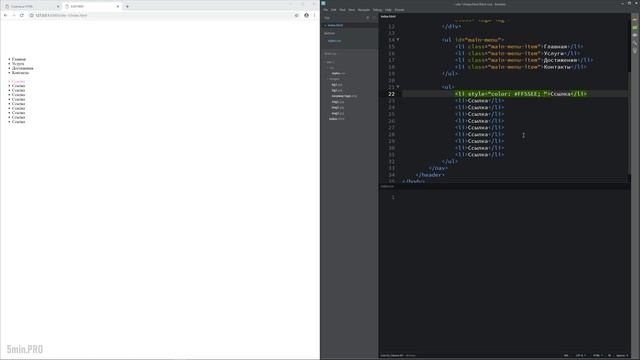
Task: Click "Контакты" on code line 18
Action: tap(557, 67)
